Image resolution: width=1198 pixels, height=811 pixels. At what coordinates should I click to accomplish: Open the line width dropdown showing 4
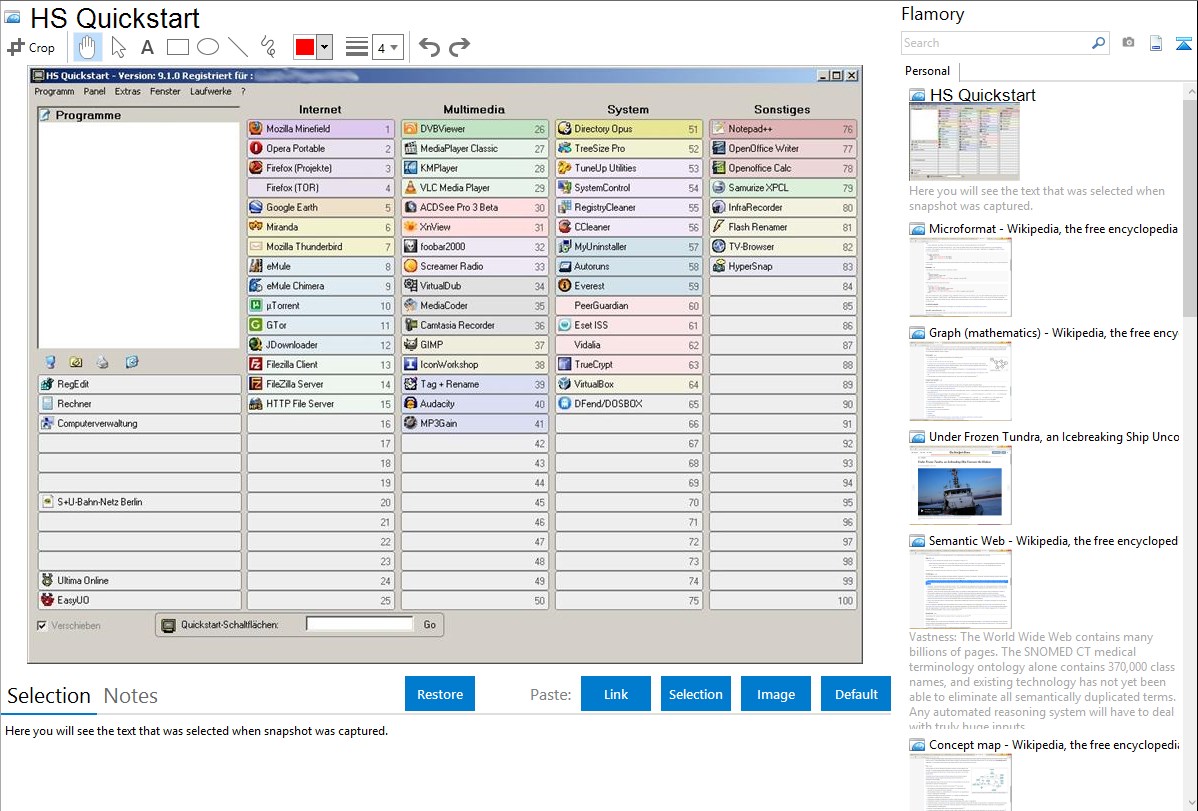[387, 47]
